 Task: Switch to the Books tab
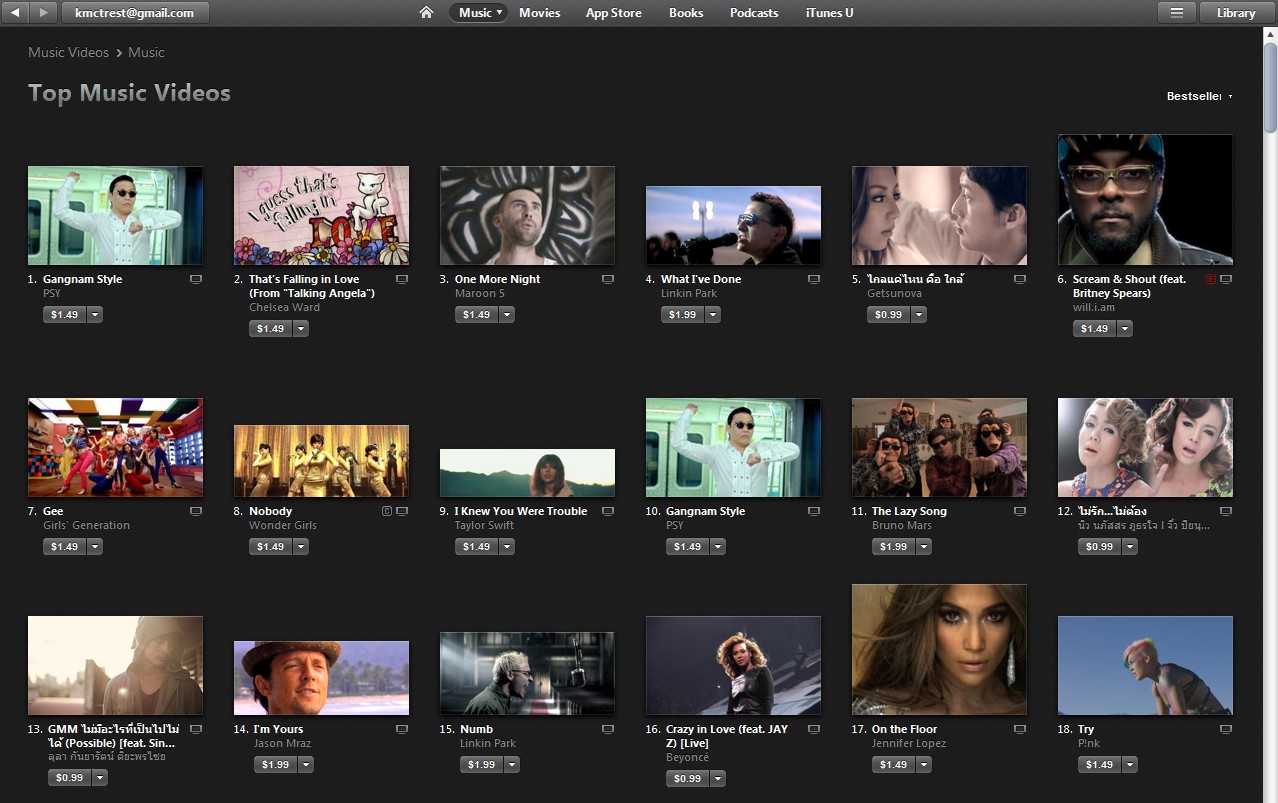pos(686,13)
